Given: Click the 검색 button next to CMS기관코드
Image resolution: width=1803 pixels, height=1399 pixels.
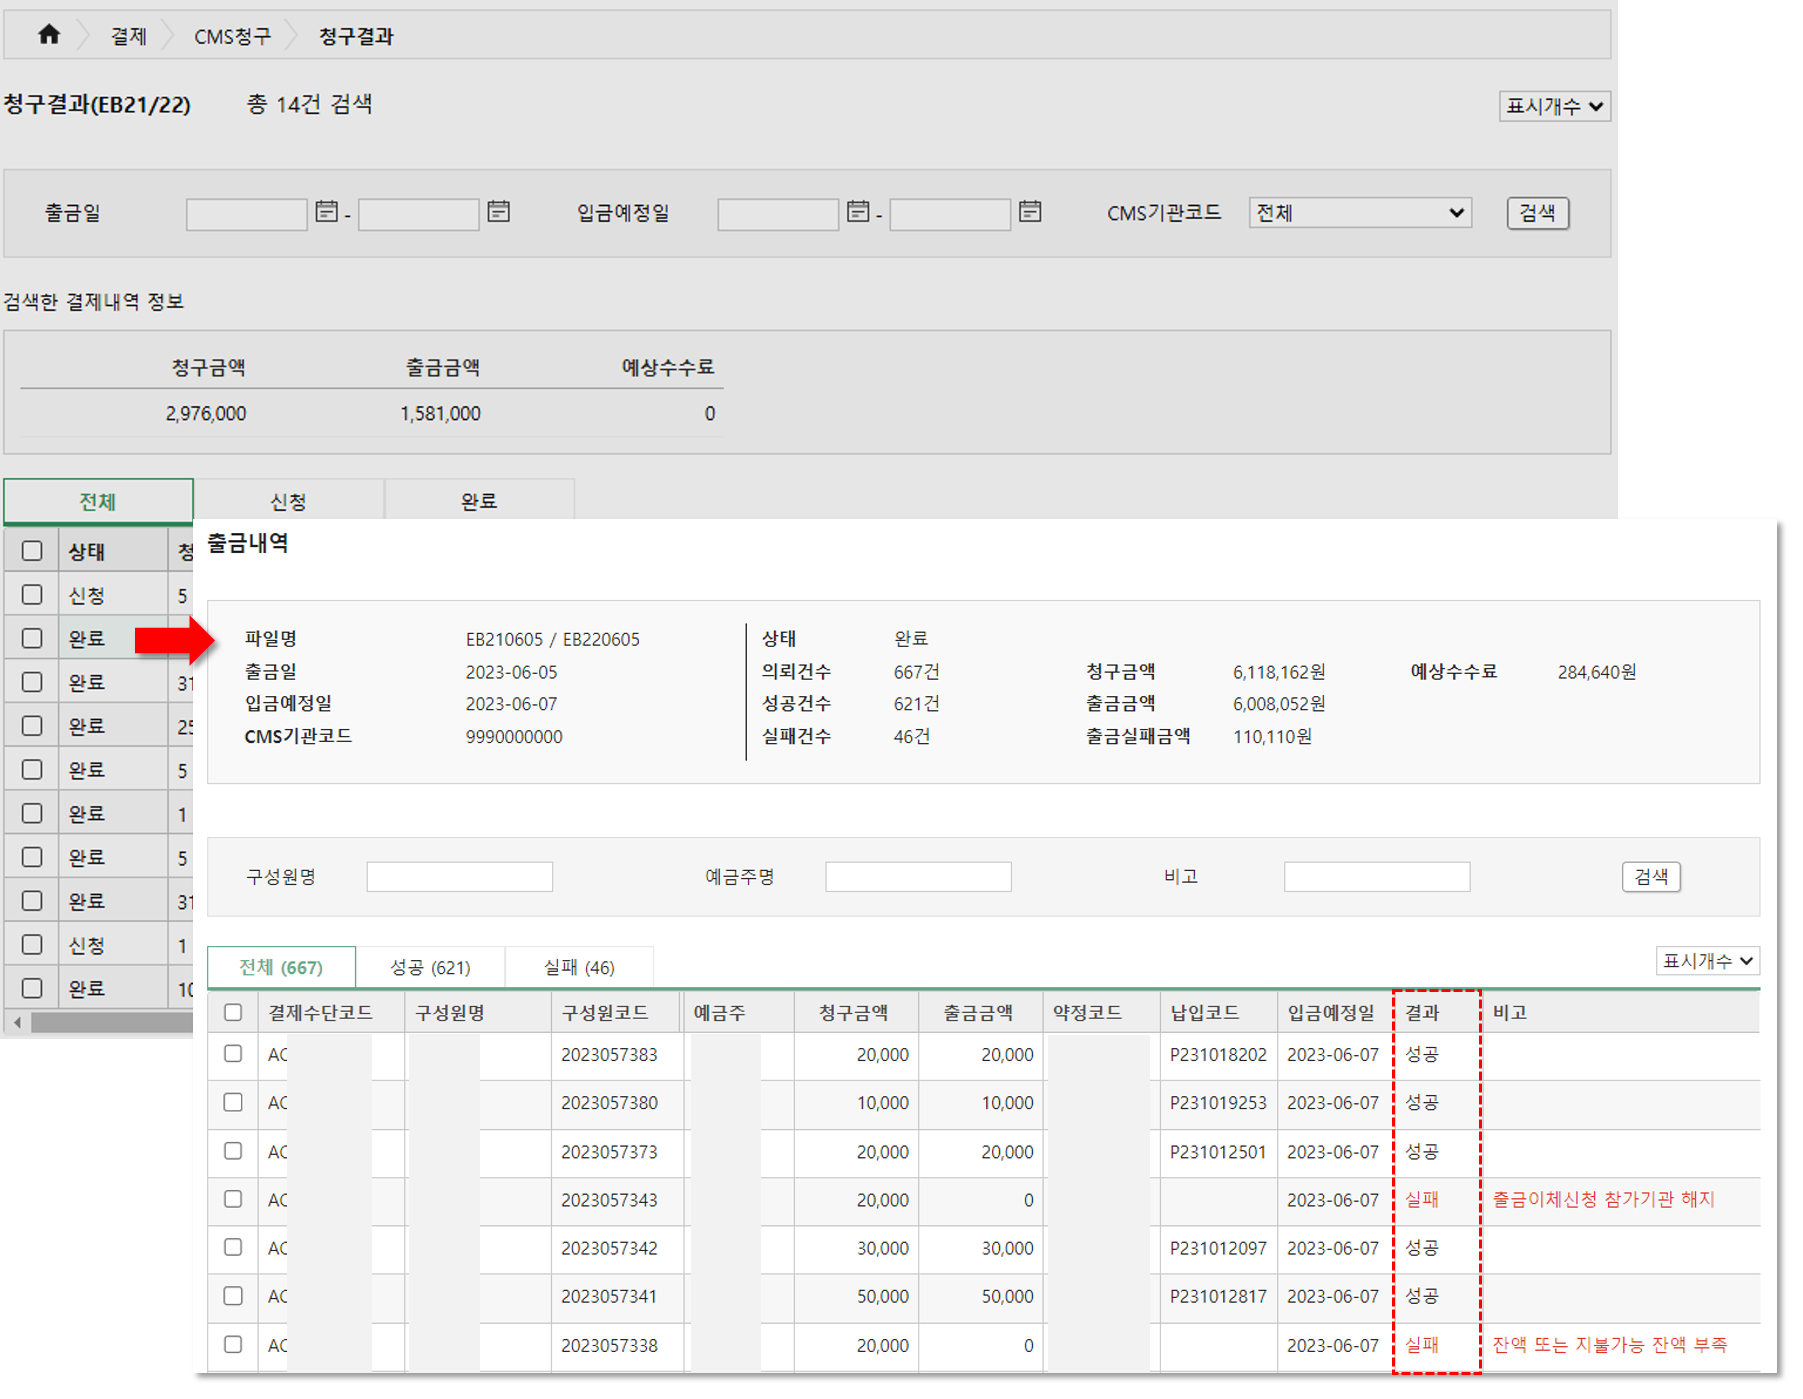Looking at the screenshot, I should coord(1537,213).
